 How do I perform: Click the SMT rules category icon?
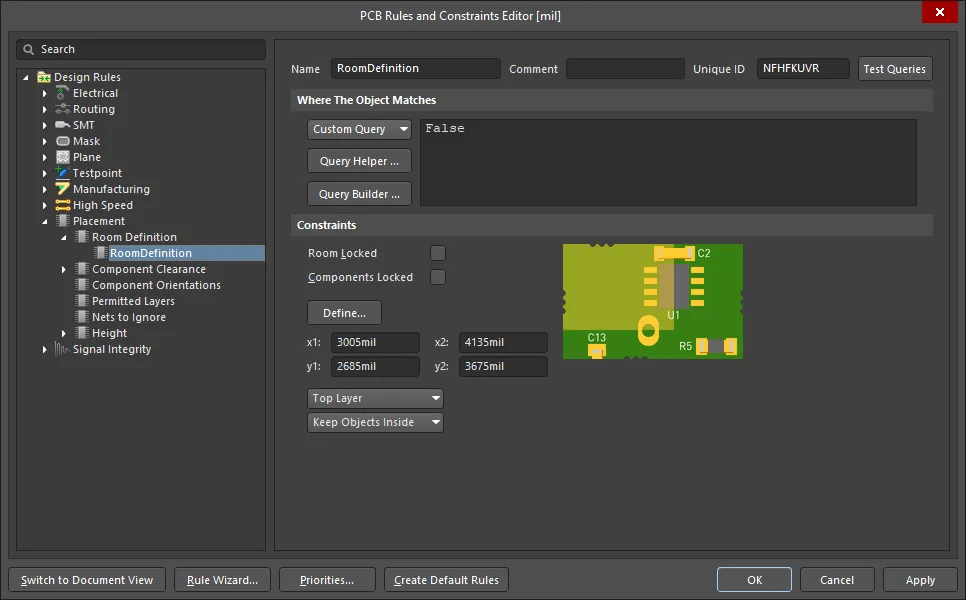pos(62,125)
